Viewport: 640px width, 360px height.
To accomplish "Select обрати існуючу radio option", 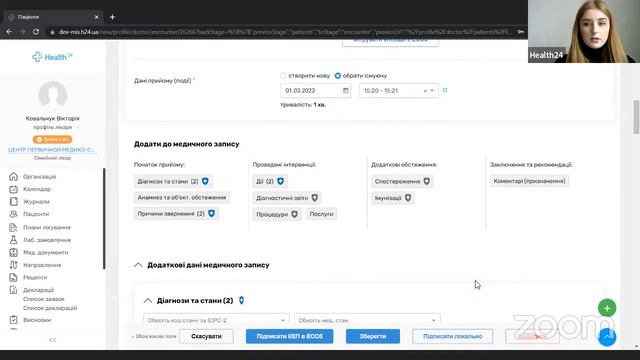I will 338,76.
